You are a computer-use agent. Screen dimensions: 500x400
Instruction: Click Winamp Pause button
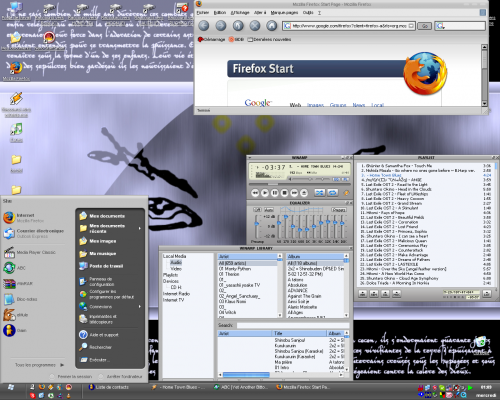click(x=275, y=193)
